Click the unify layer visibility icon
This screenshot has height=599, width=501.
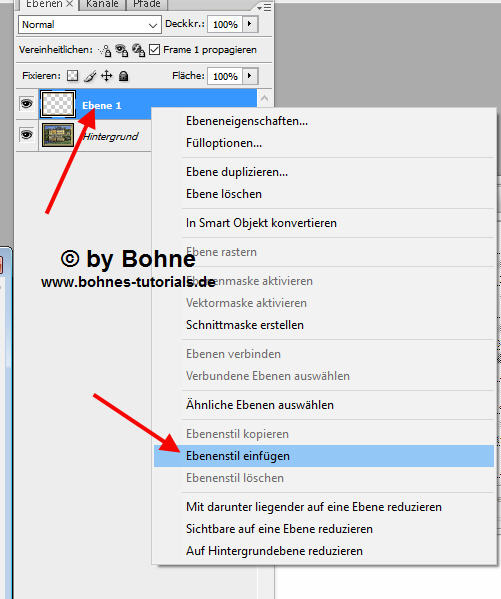coord(122,50)
